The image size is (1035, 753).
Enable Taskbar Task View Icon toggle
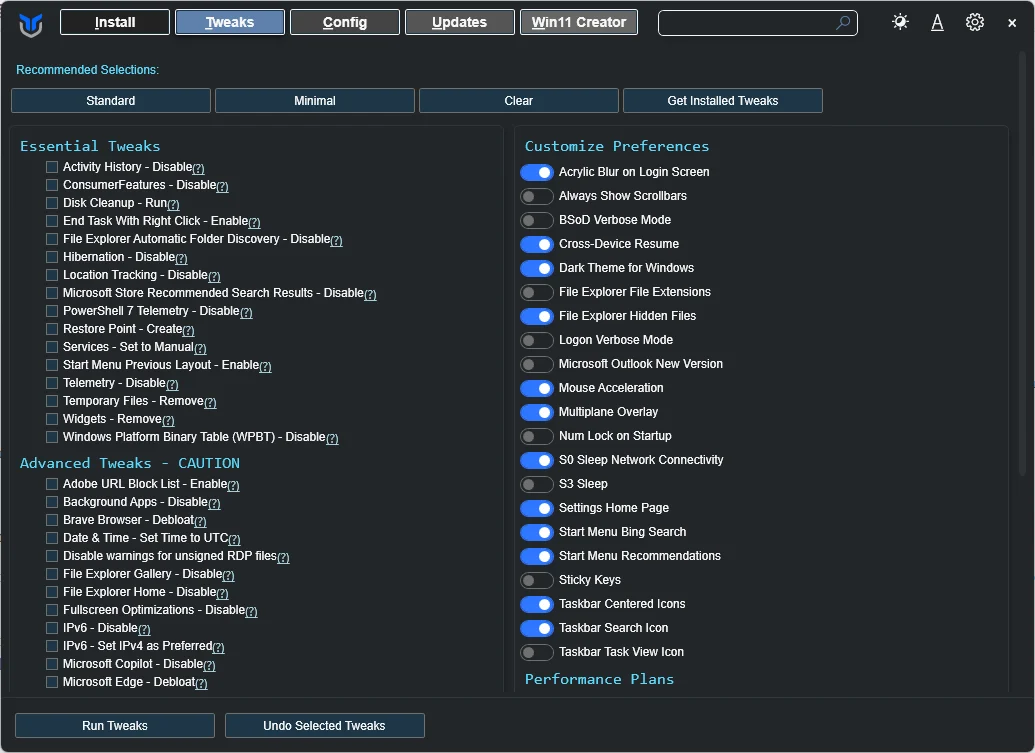click(537, 652)
